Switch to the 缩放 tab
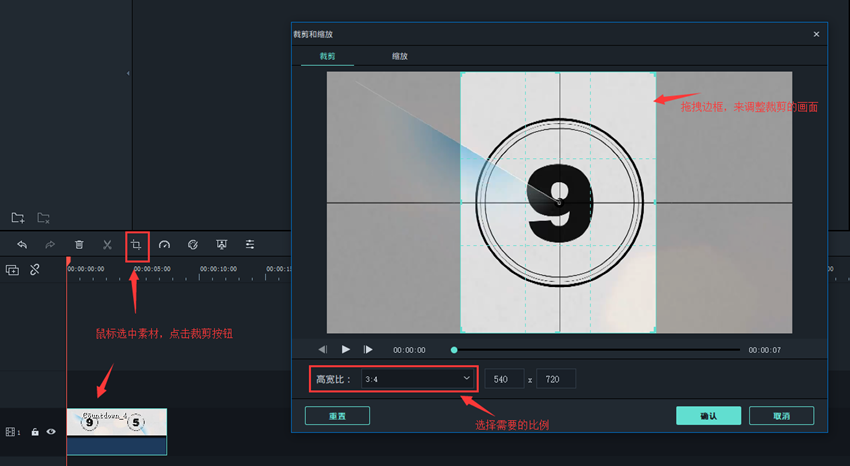 click(x=400, y=56)
